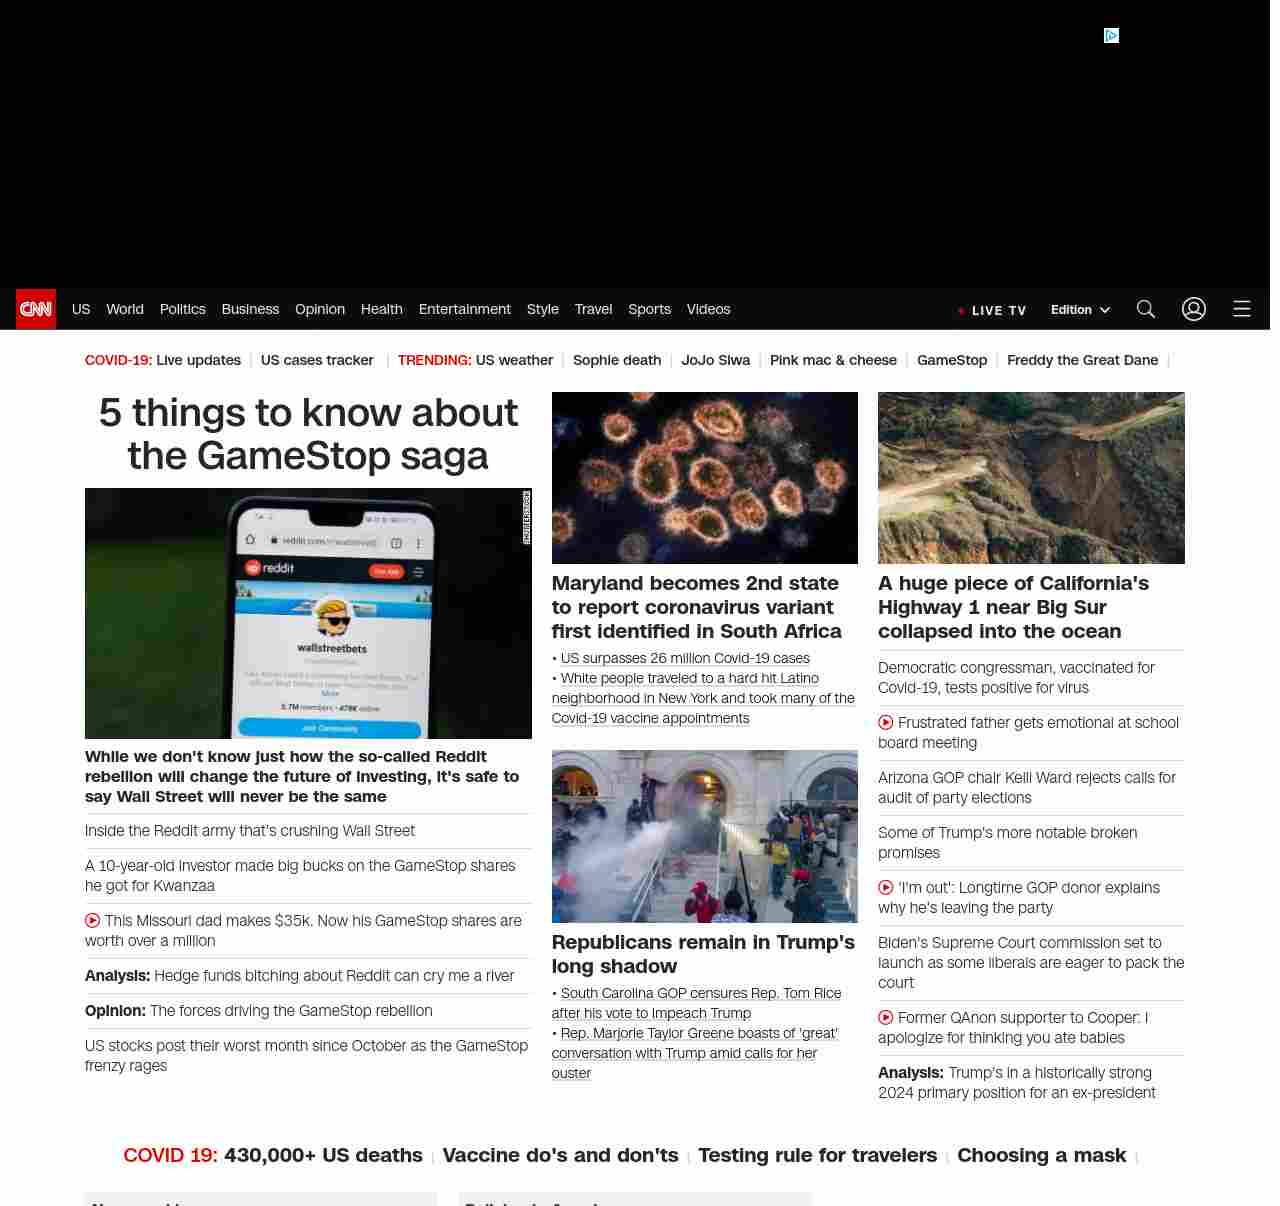Viewport: 1280px width, 1206px height.
Task: Click the Reddit phone GameStop image
Action: point(308,613)
